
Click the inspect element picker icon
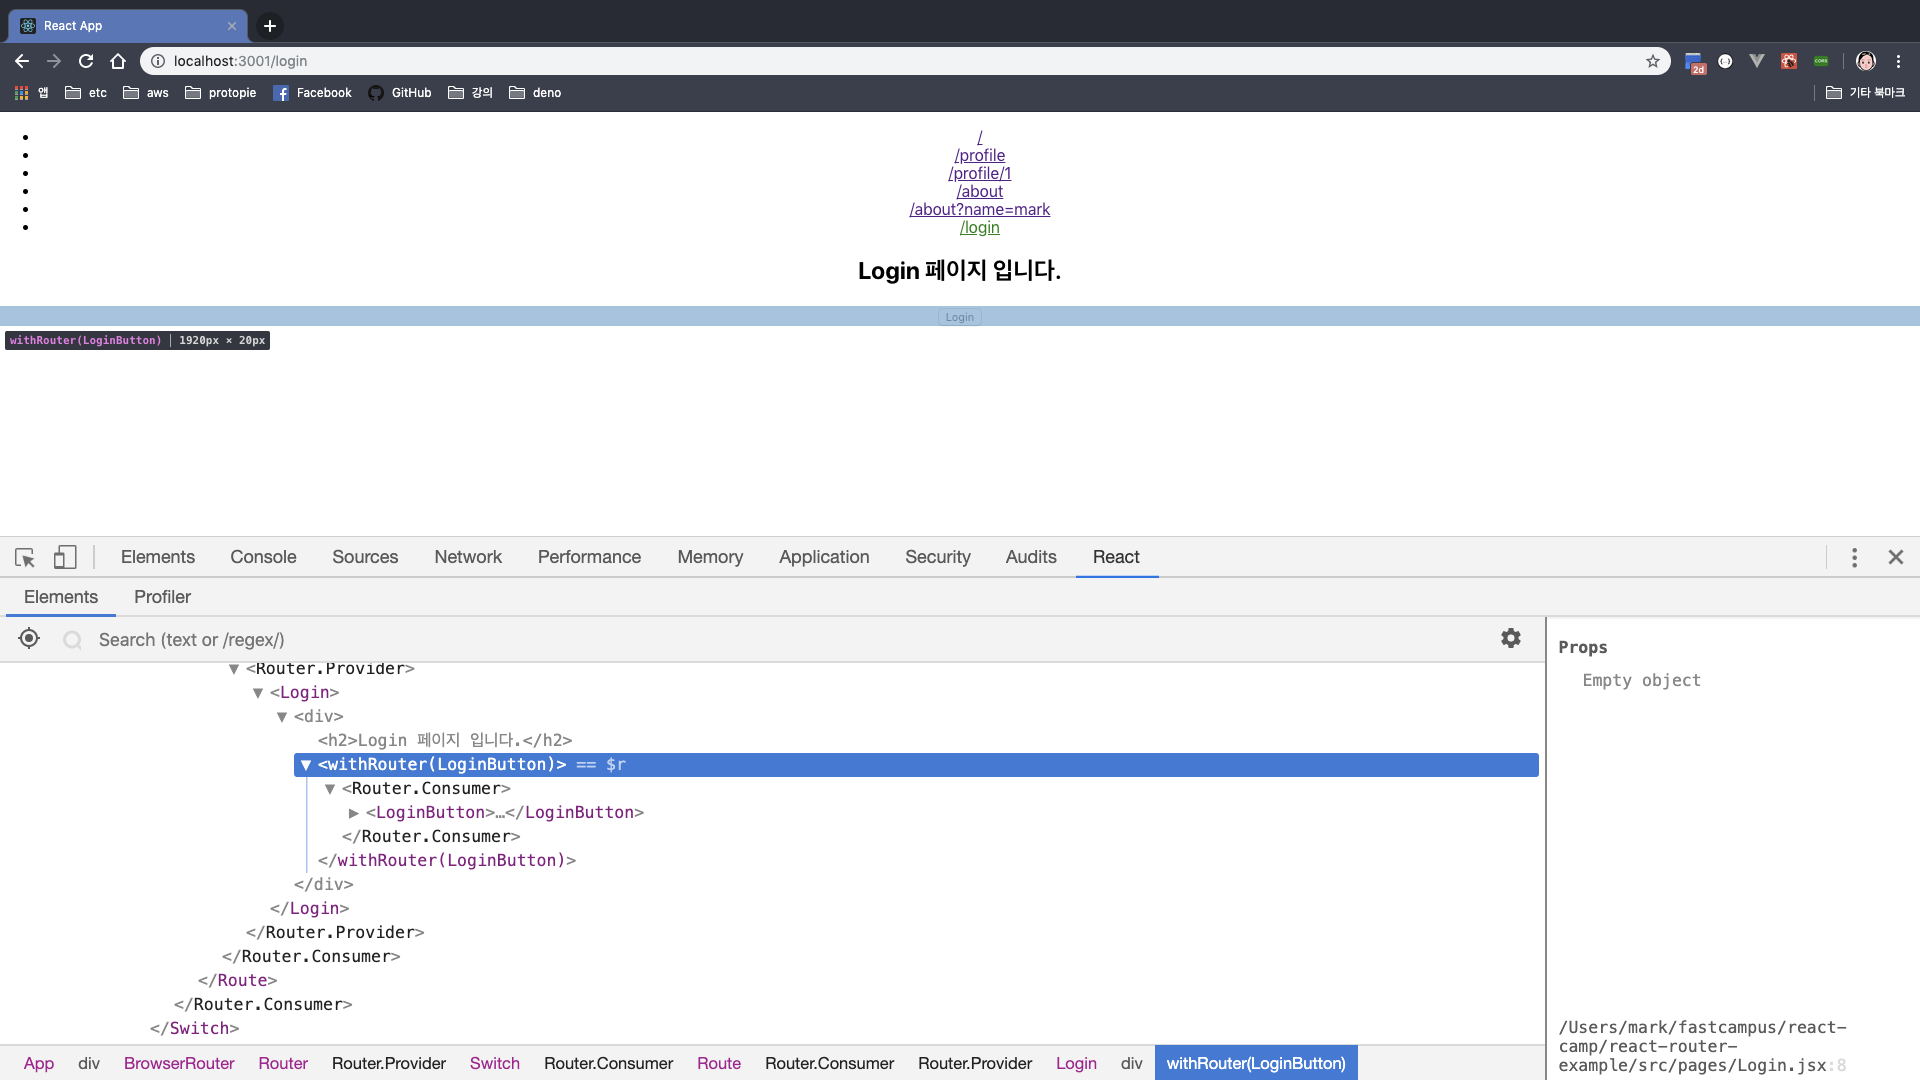tap(25, 558)
